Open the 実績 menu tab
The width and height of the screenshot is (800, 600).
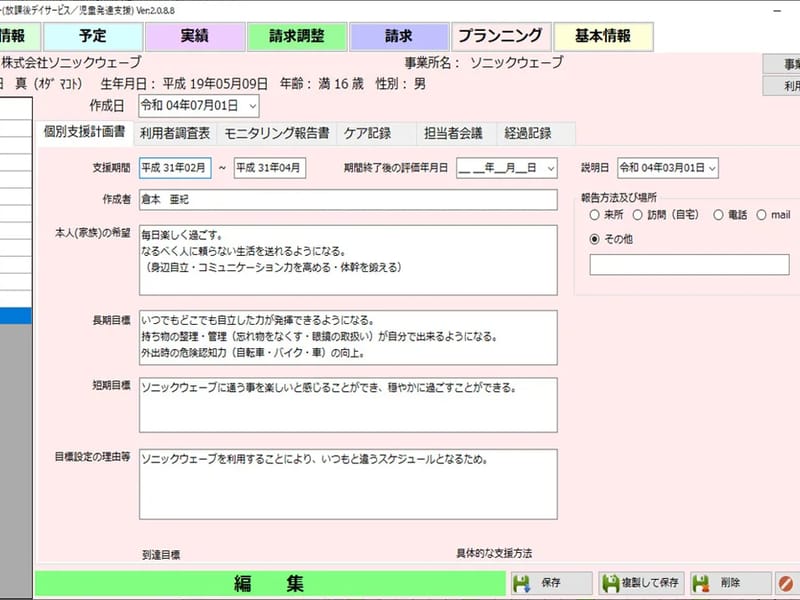195,36
